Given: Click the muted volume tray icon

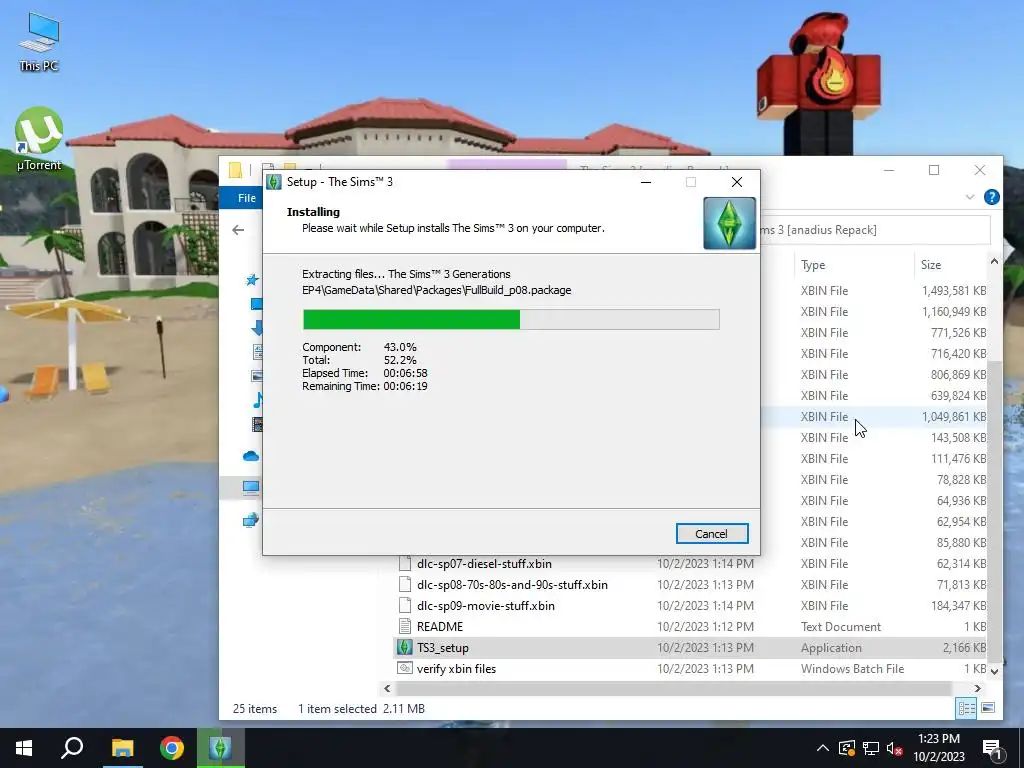Looking at the screenshot, I should point(895,748).
